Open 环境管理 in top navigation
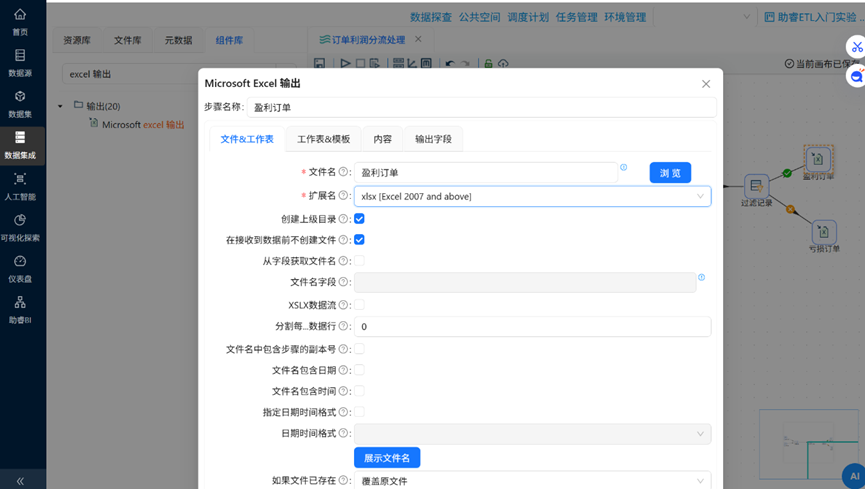 point(625,17)
